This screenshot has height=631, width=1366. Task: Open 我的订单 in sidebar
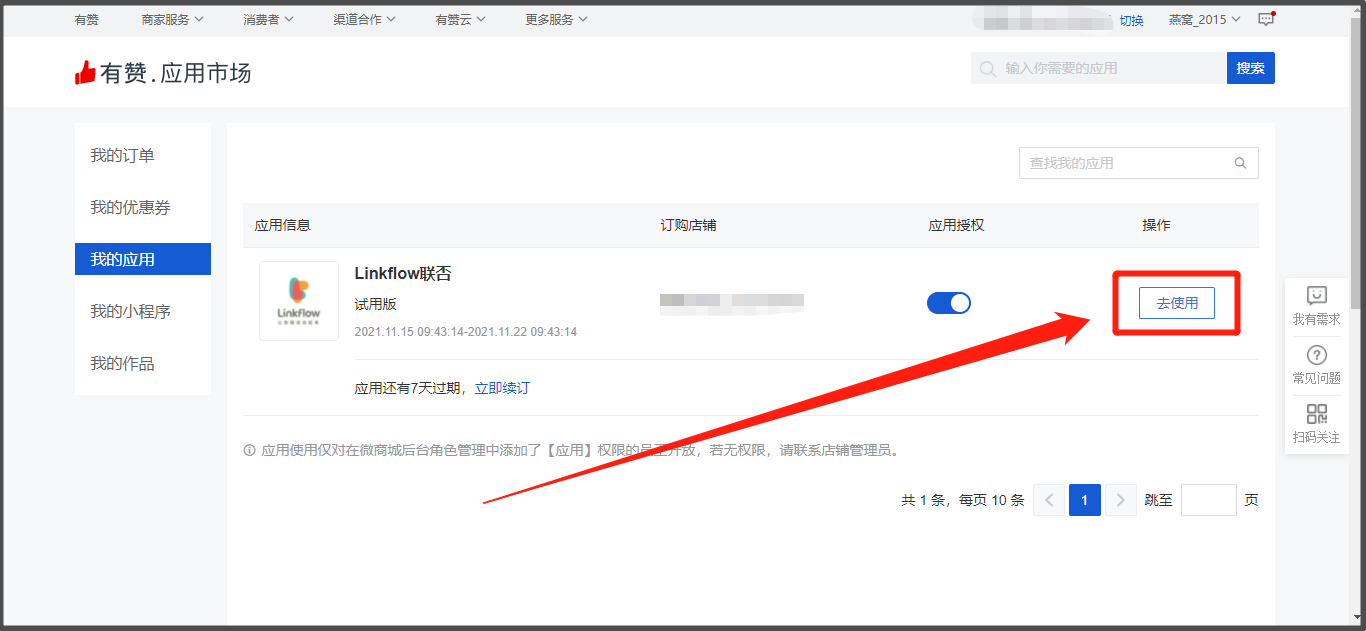click(143, 155)
